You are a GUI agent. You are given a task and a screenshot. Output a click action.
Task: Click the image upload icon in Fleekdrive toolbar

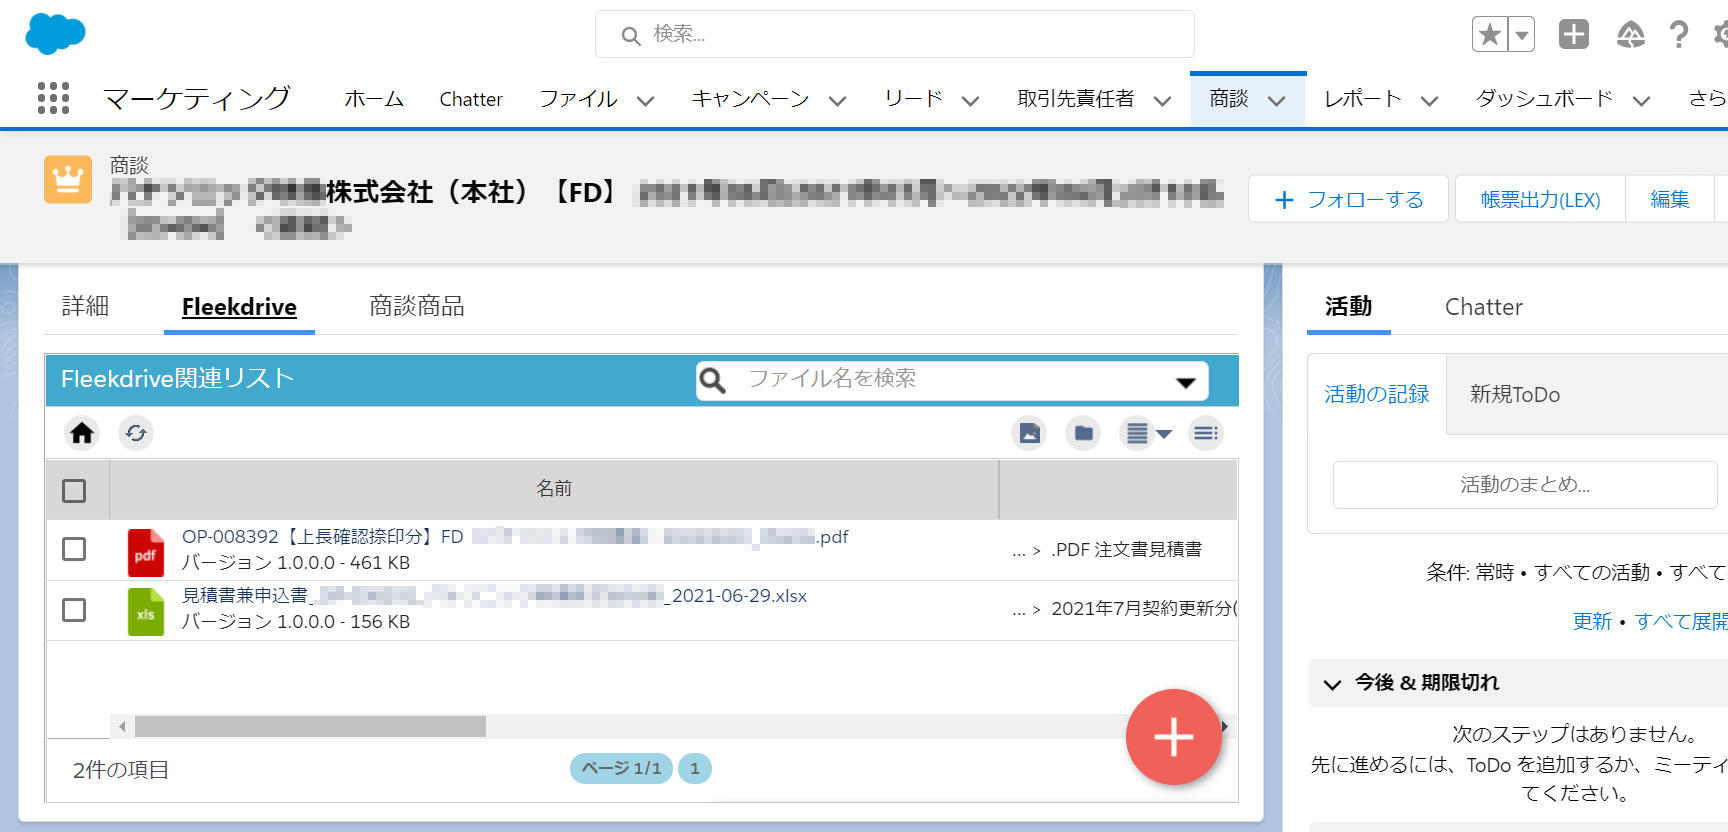(1029, 433)
